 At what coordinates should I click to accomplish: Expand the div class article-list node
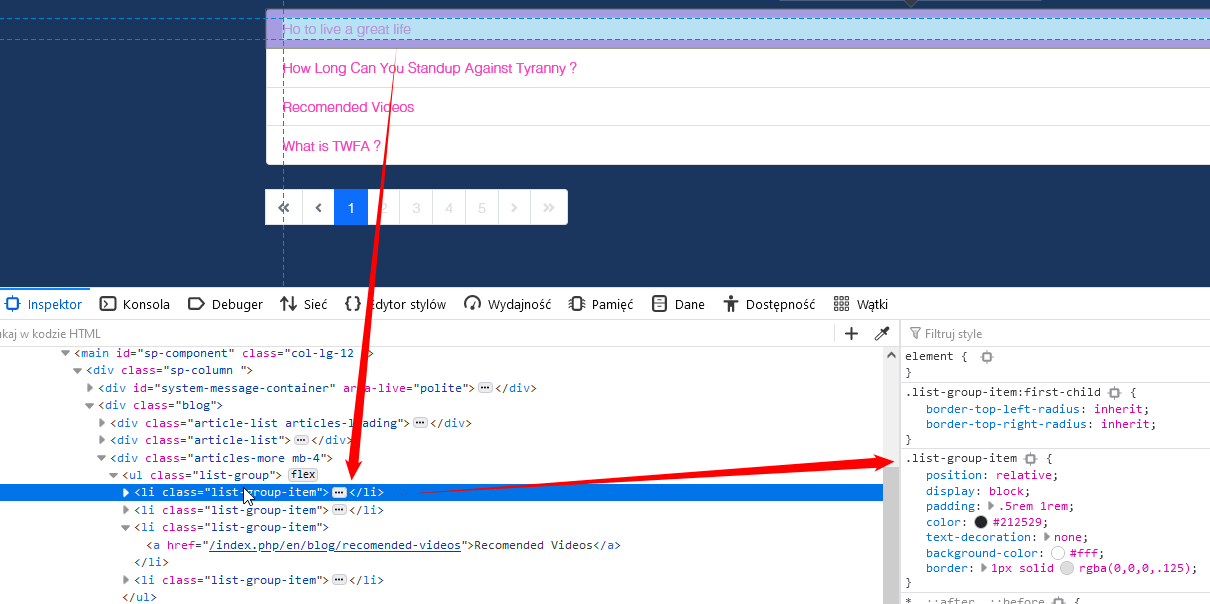click(x=102, y=440)
